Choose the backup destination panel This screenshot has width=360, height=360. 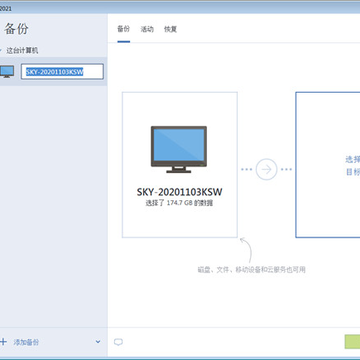328,165
